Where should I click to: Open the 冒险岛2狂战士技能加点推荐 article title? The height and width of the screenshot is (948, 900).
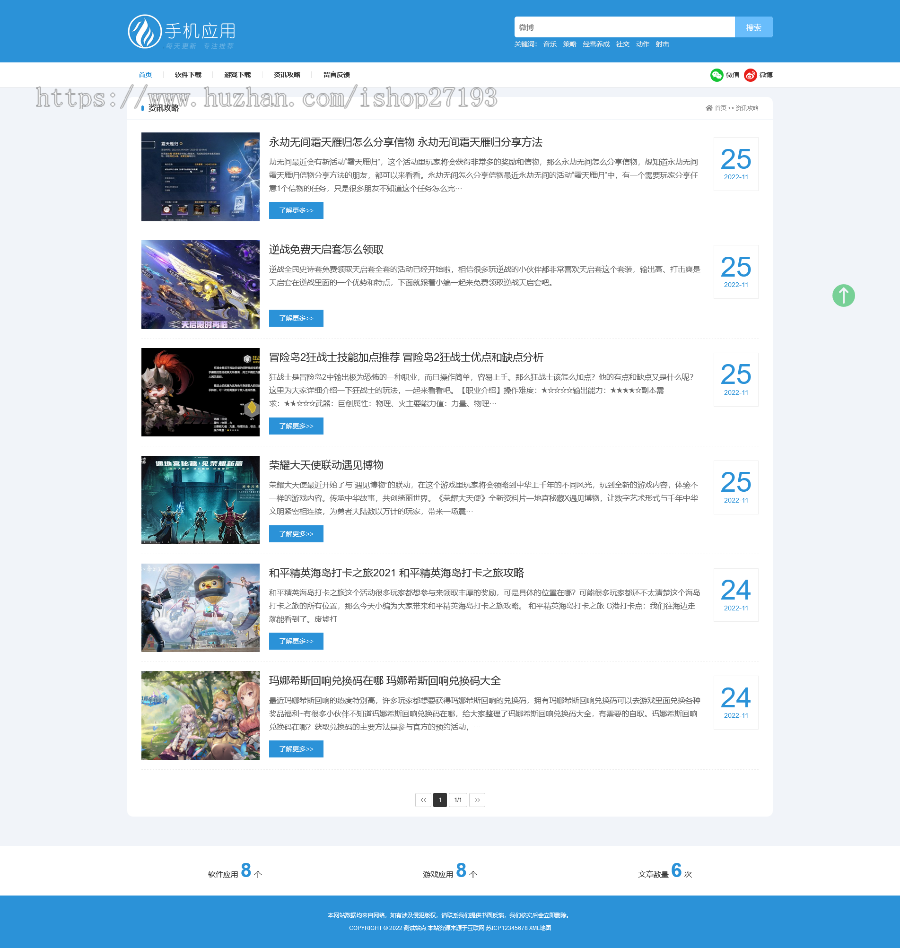[406, 357]
